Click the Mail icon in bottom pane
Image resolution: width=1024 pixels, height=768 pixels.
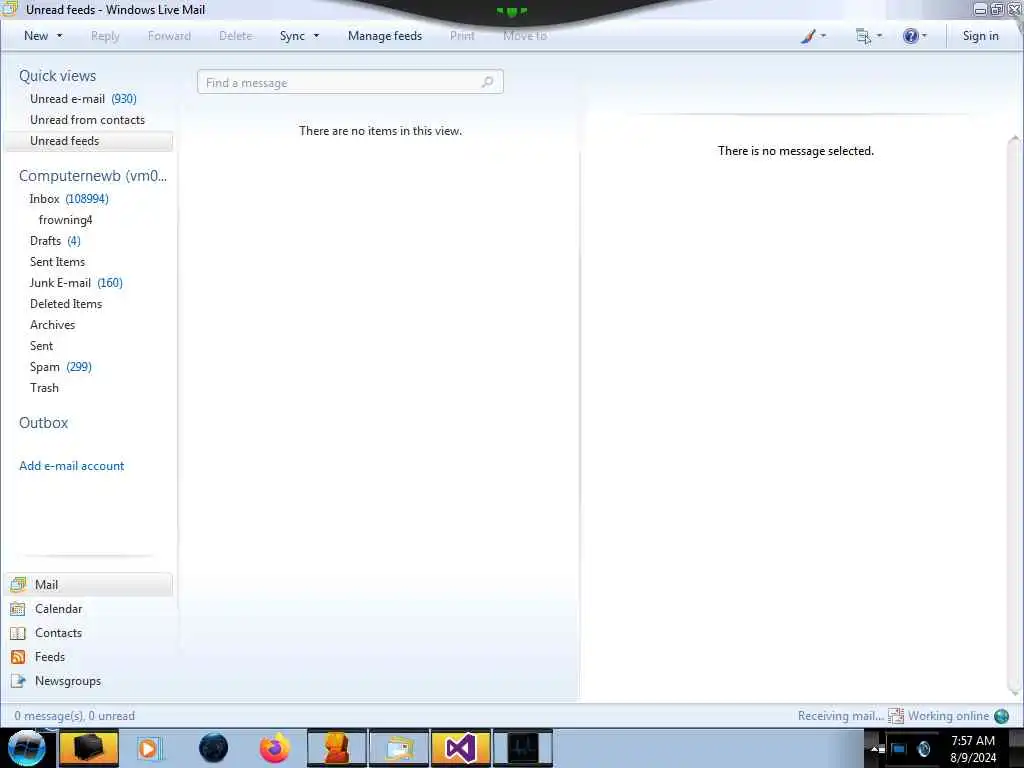tap(18, 584)
